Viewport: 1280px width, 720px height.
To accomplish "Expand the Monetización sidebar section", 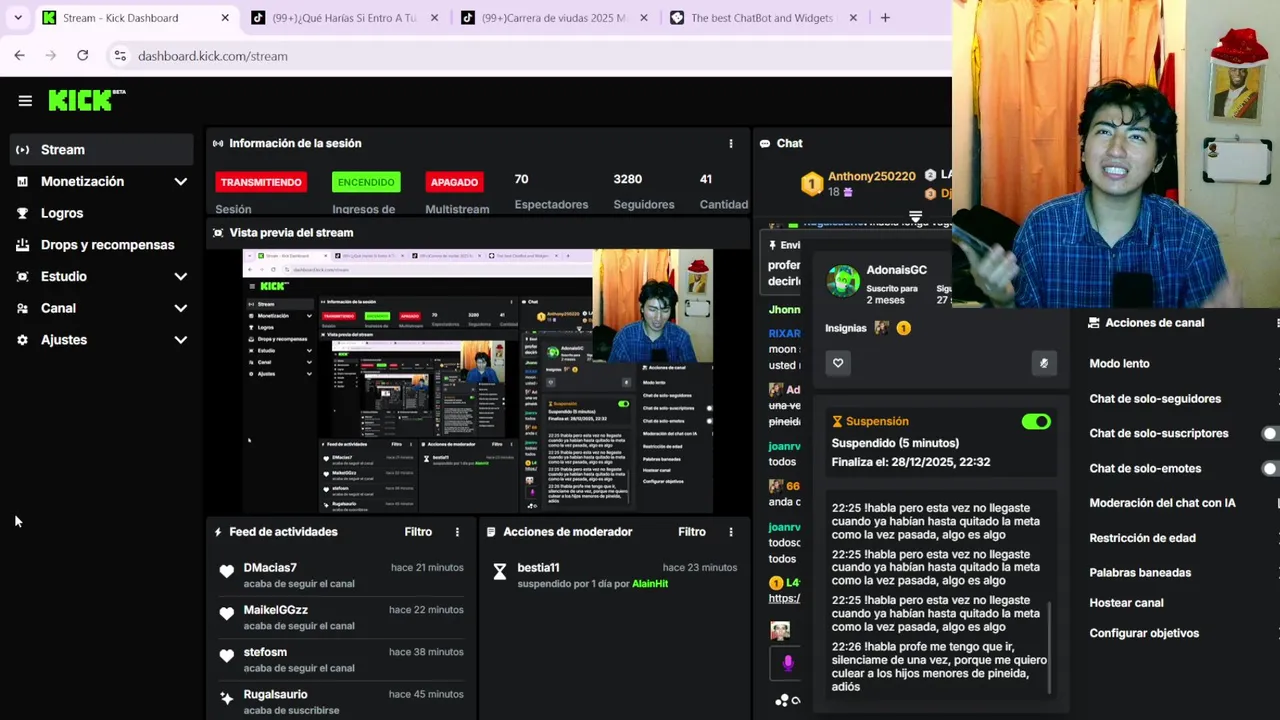I will pos(181,182).
